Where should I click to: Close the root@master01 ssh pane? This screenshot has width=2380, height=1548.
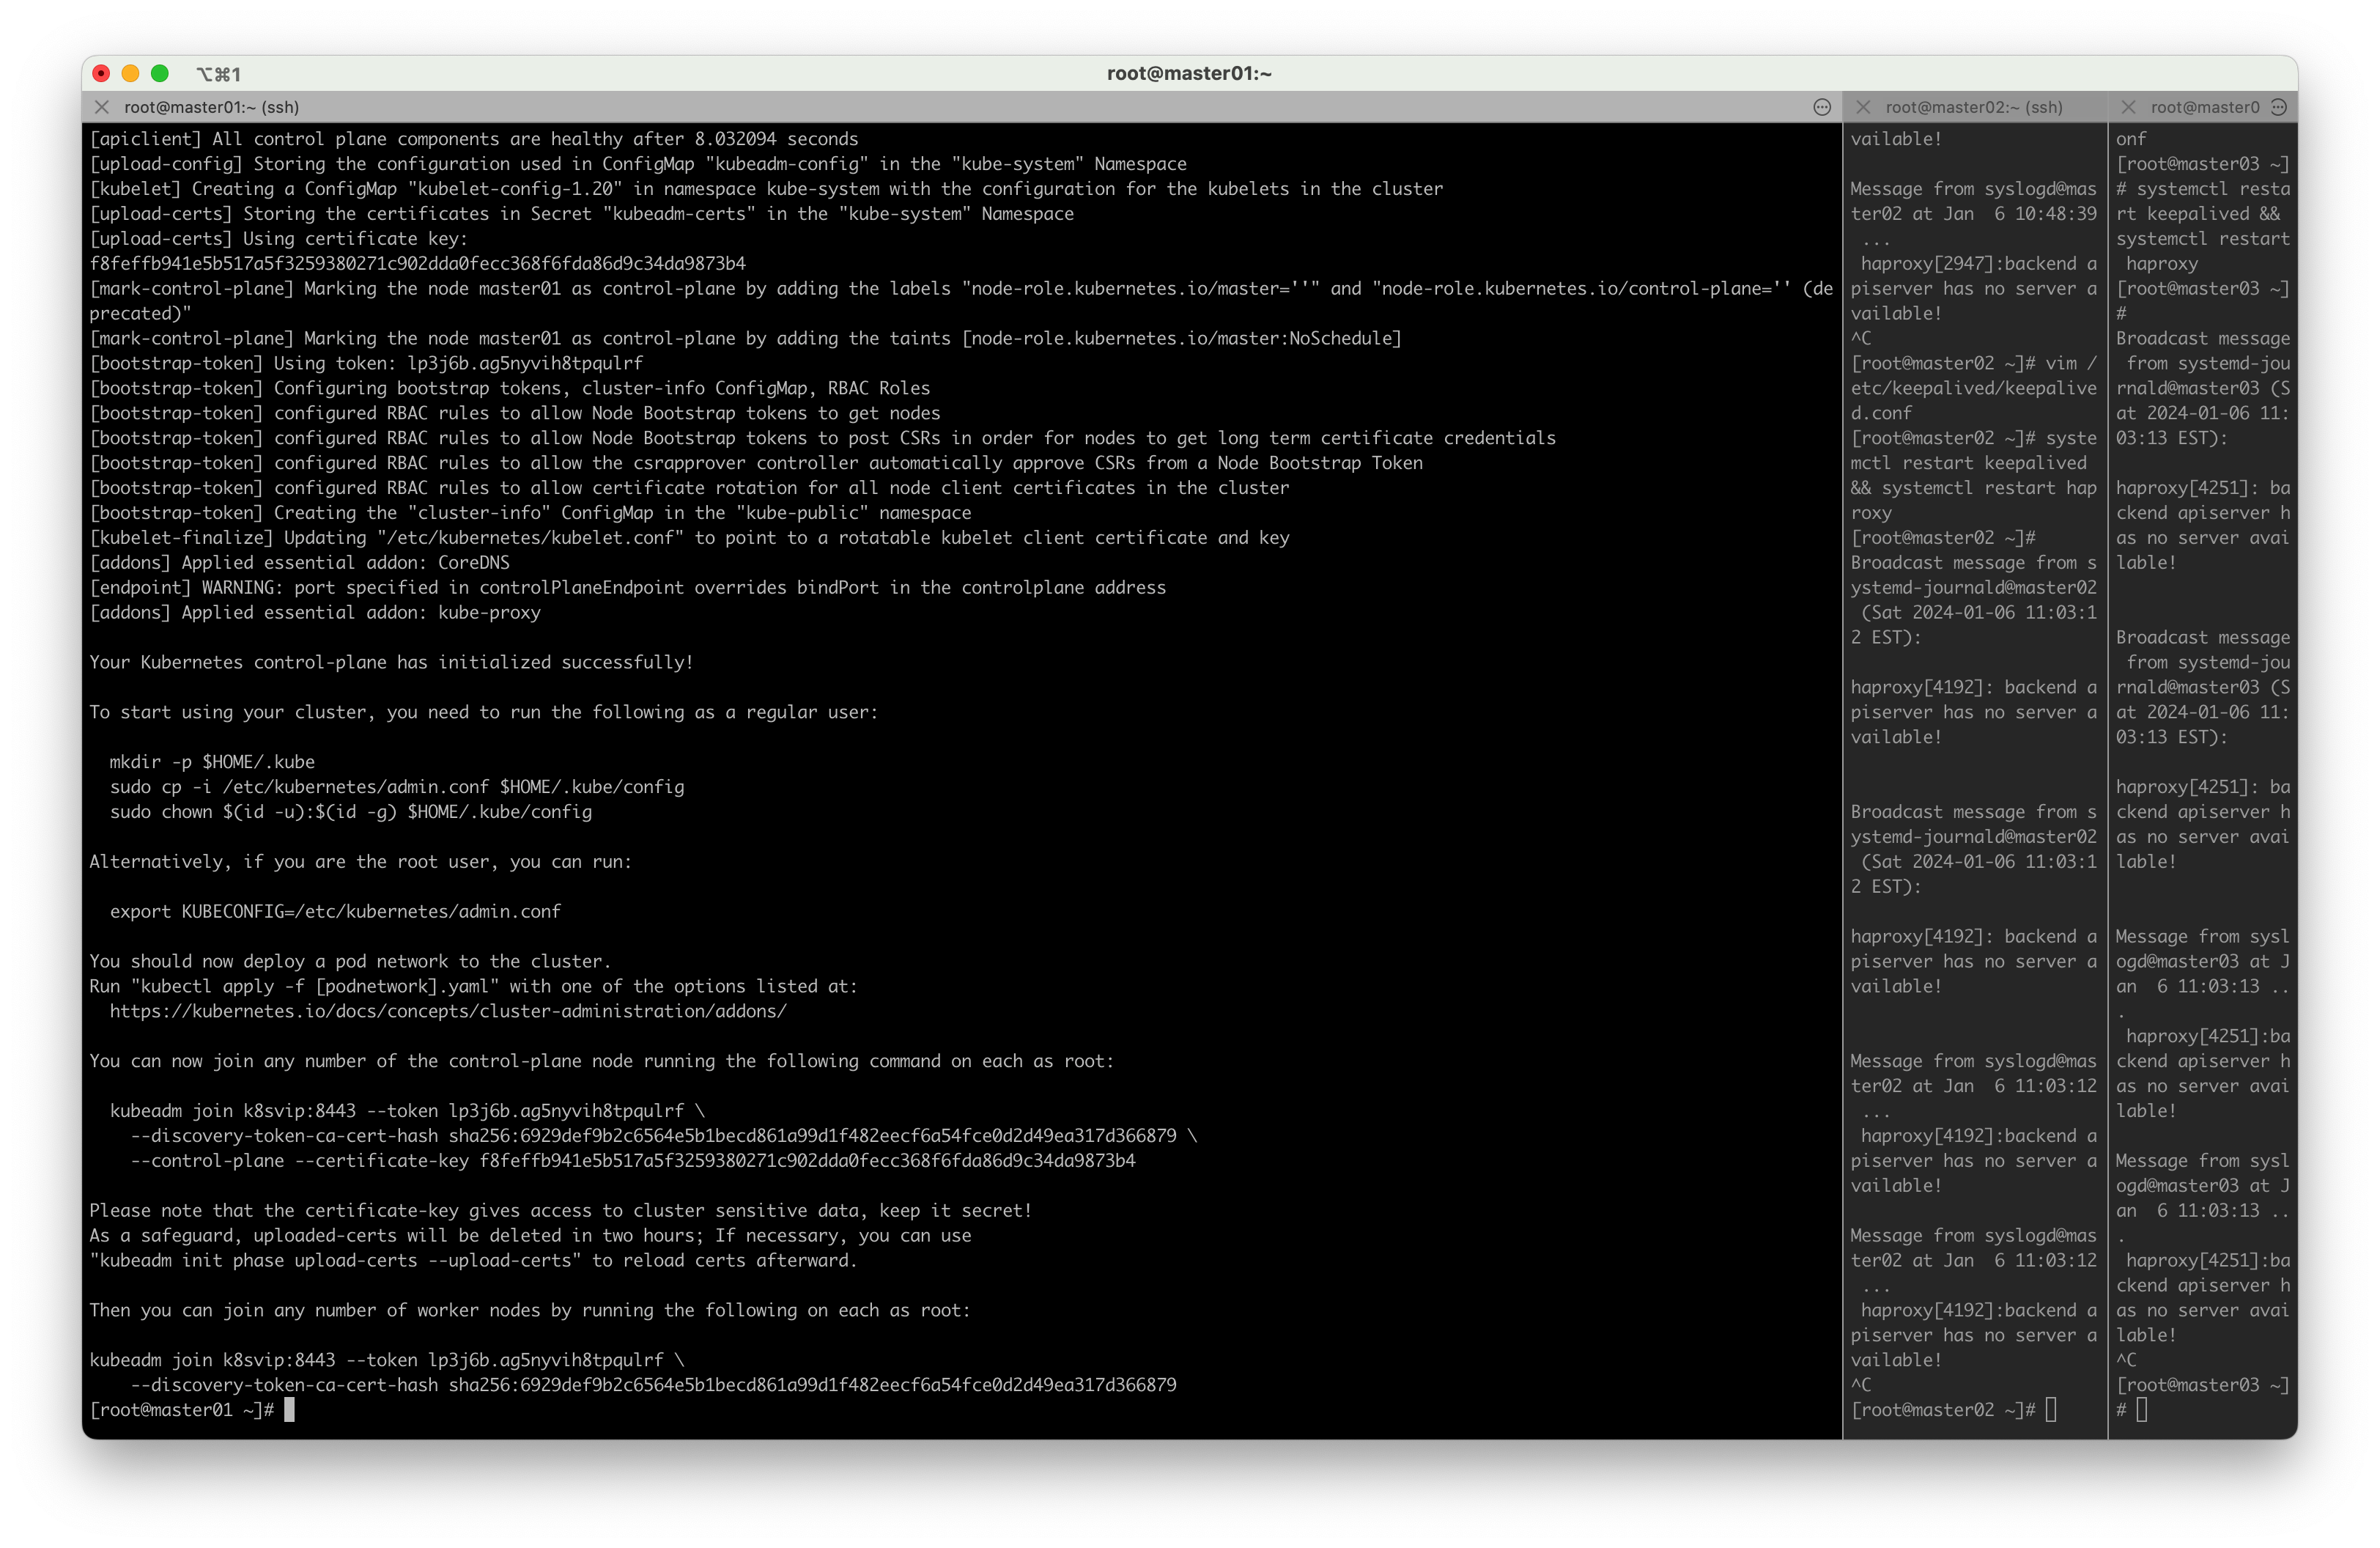pyautogui.click(x=102, y=107)
